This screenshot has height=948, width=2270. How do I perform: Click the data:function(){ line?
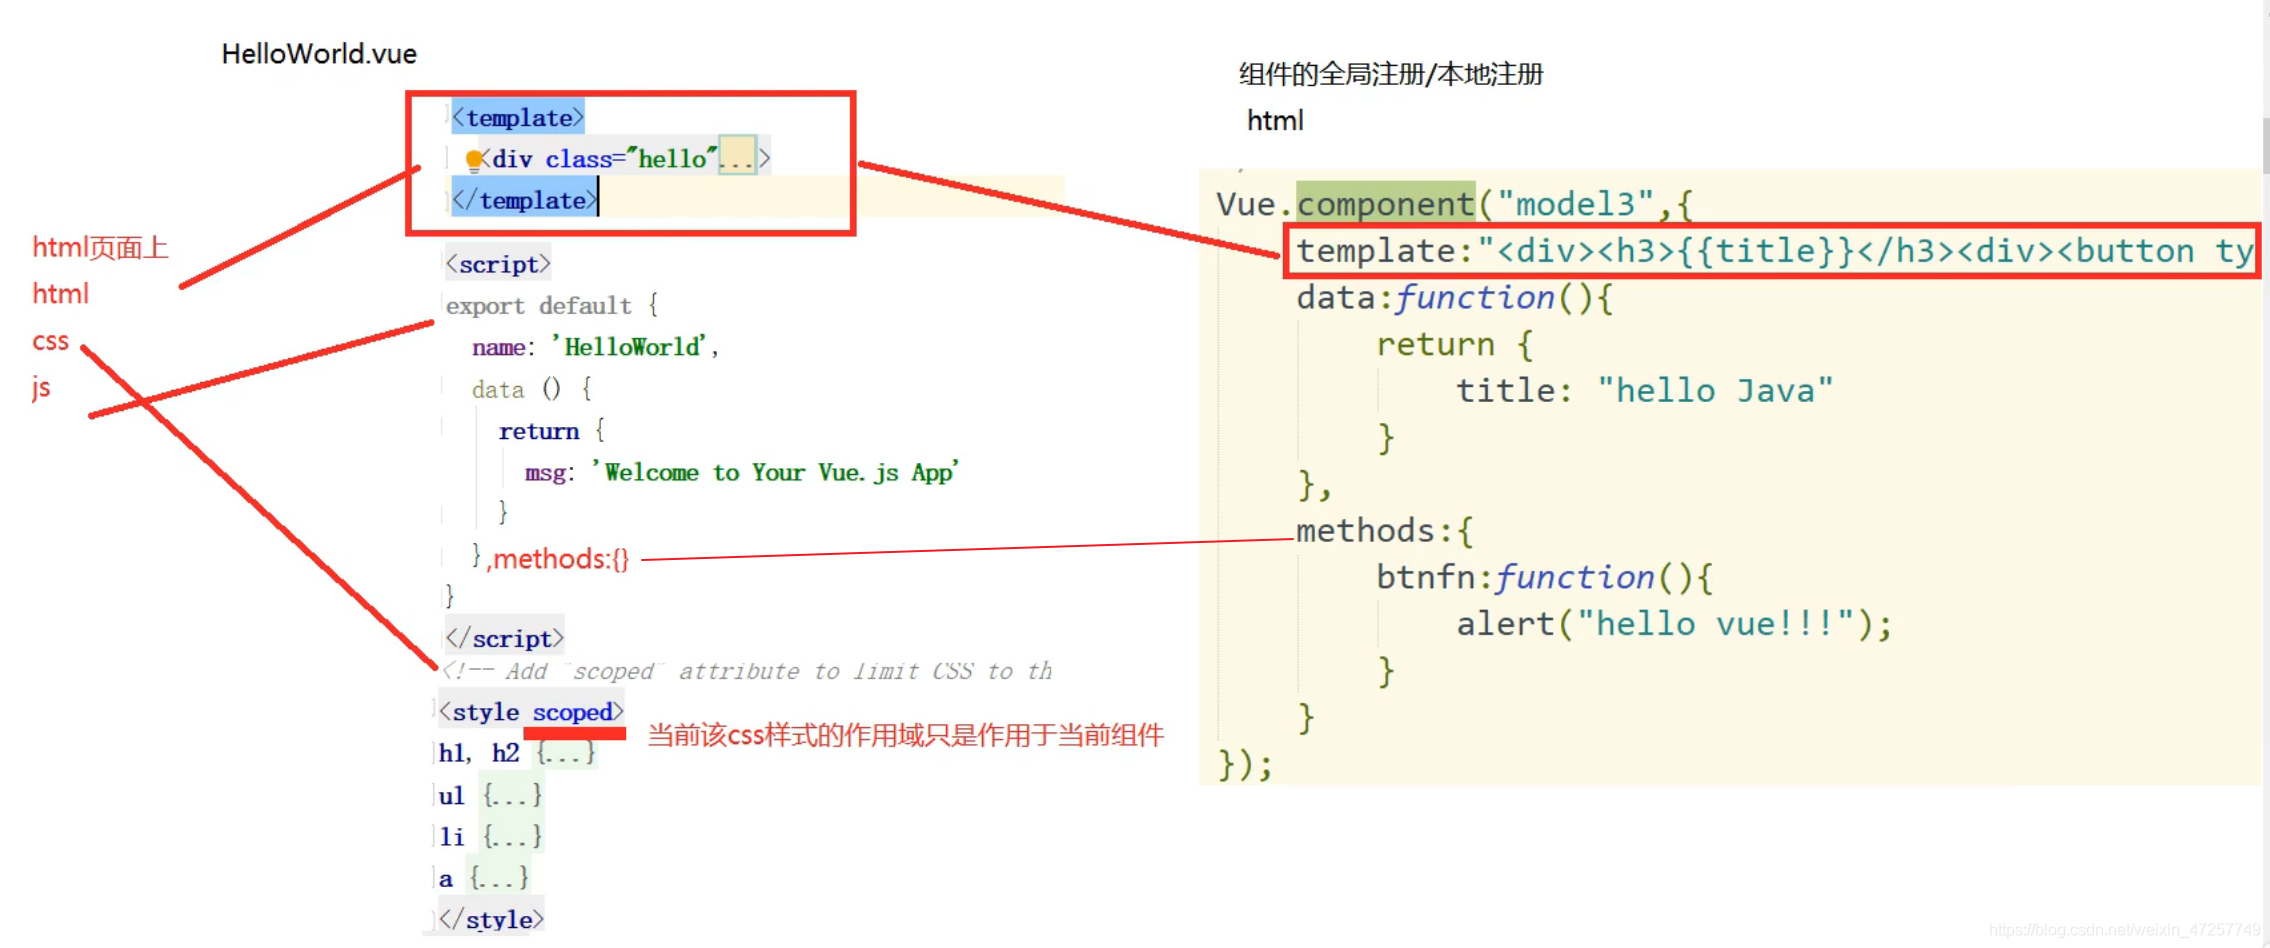click(x=1455, y=298)
